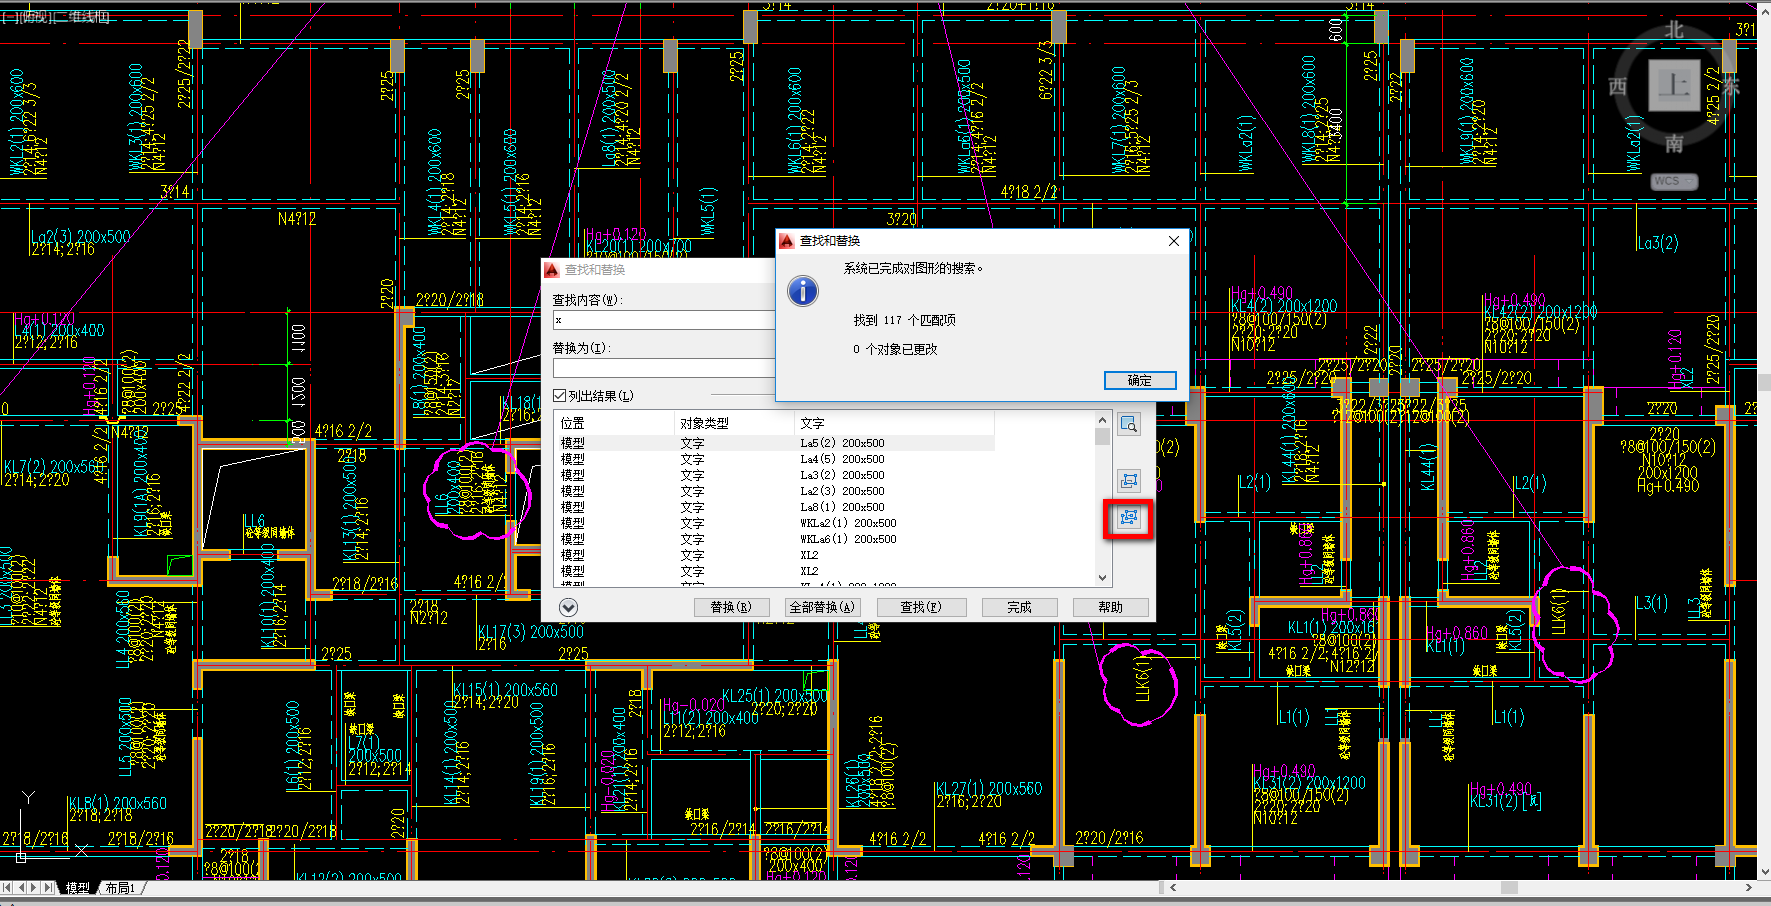This screenshot has width=1771, height=906.
Task: Click the 全部替换(A) button
Action: [x=822, y=607]
